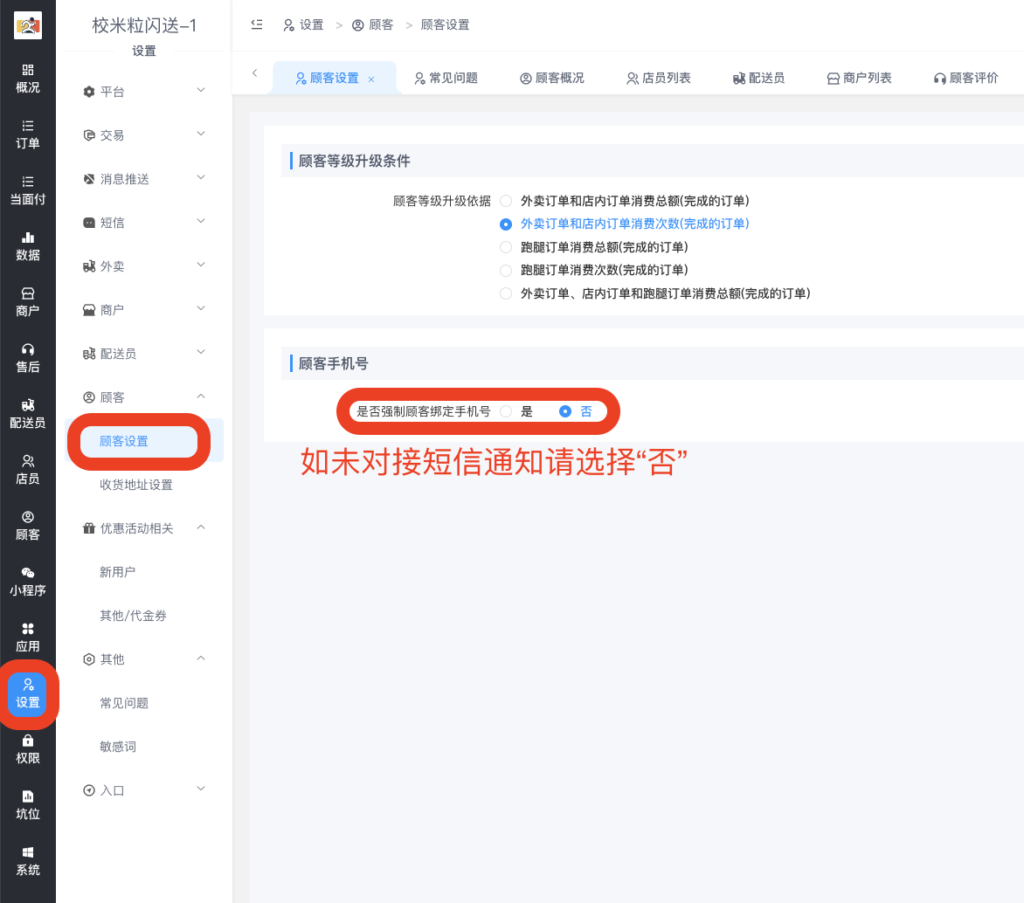Select the 数据 icon in sidebar

click(27, 243)
